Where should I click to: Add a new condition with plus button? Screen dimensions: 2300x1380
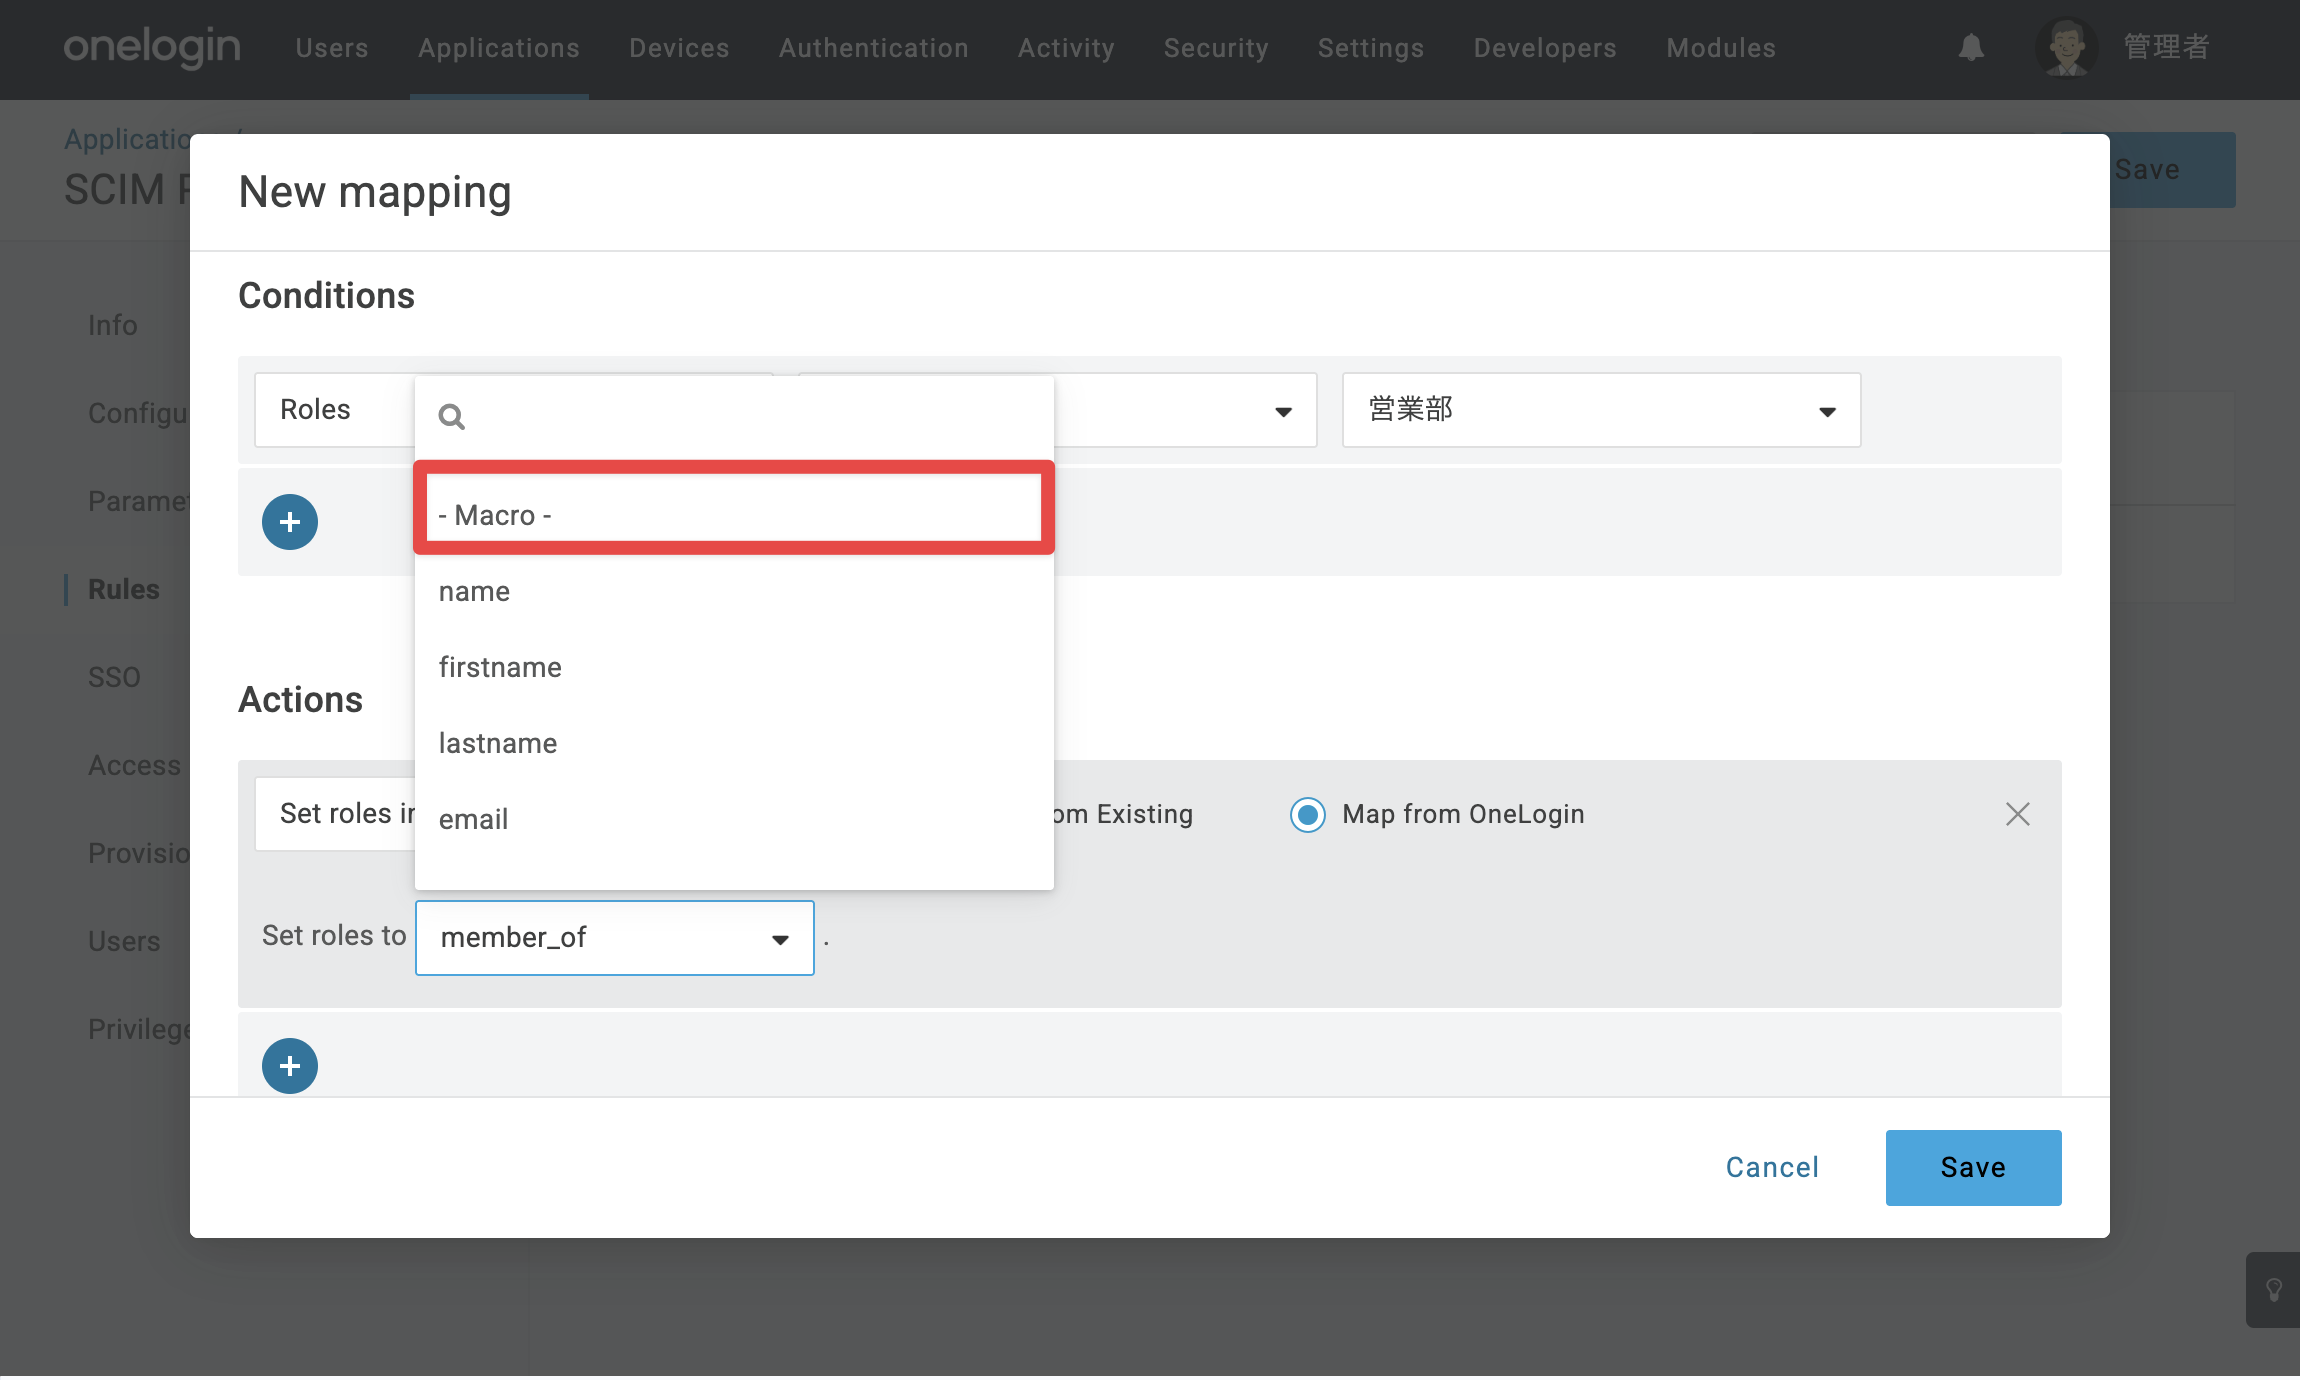tap(290, 522)
